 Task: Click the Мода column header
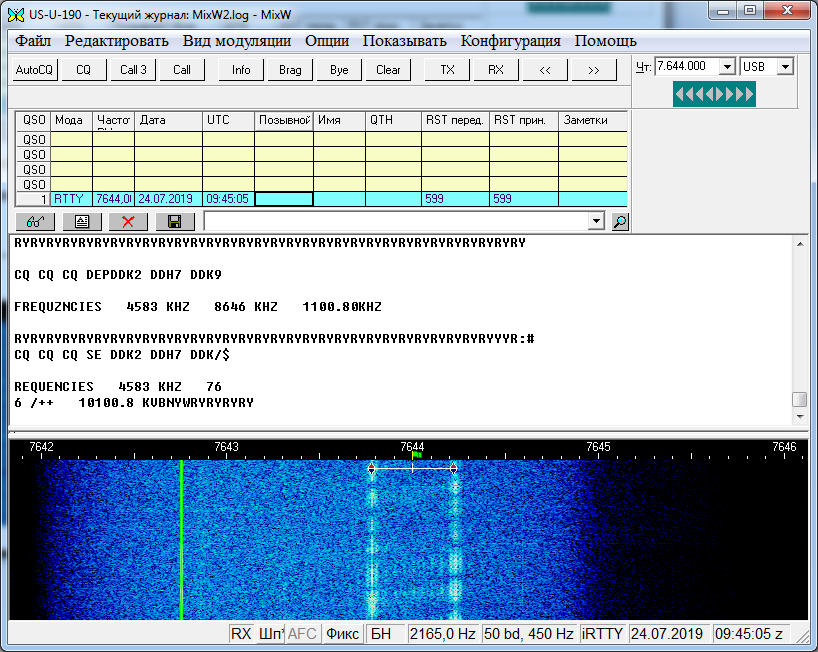point(71,120)
